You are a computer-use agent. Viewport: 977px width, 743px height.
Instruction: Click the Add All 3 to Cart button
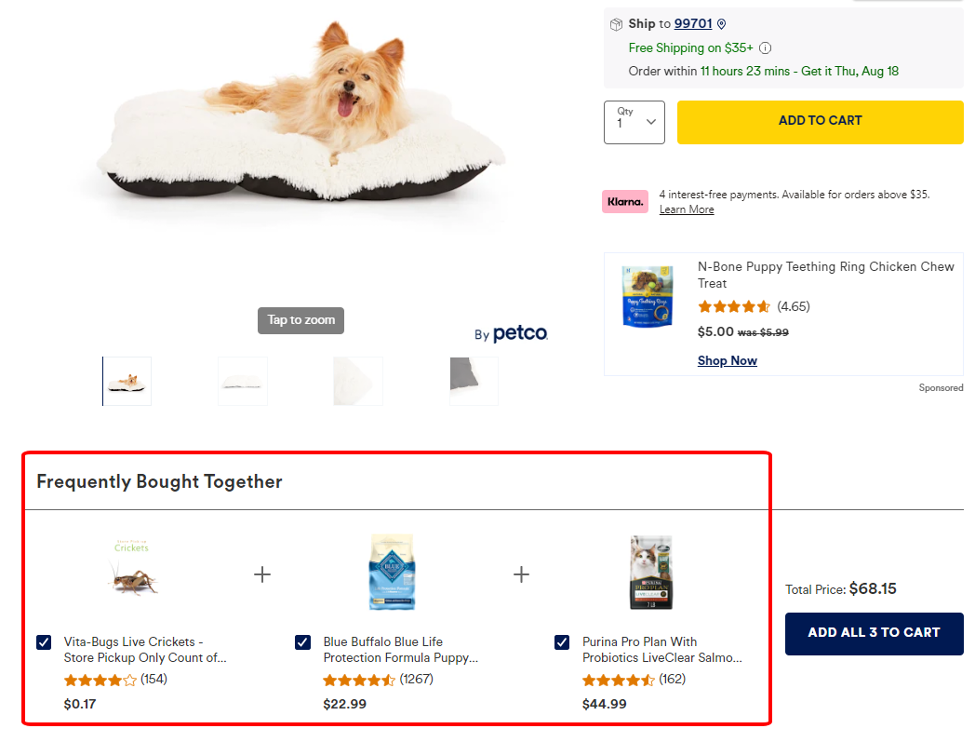874,633
